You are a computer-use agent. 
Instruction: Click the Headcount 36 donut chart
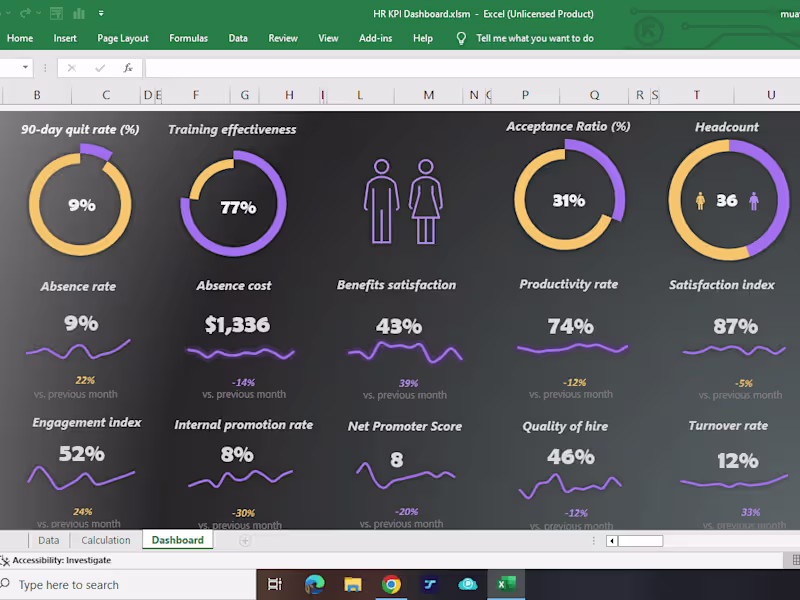pyautogui.click(x=729, y=200)
